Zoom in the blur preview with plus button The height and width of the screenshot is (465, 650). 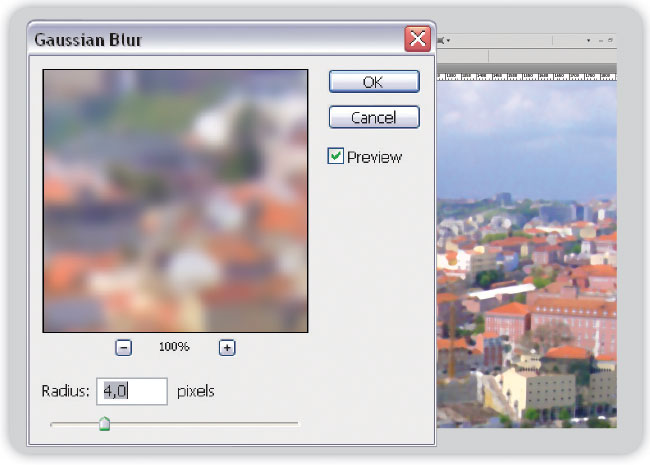coord(227,347)
